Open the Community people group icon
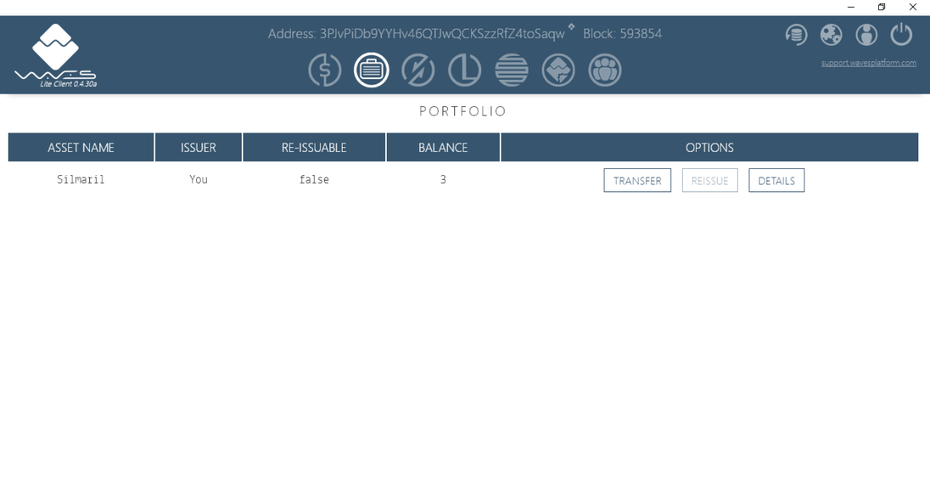Image resolution: width=930 pixels, height=496 pixels. (x=605, y=70)
